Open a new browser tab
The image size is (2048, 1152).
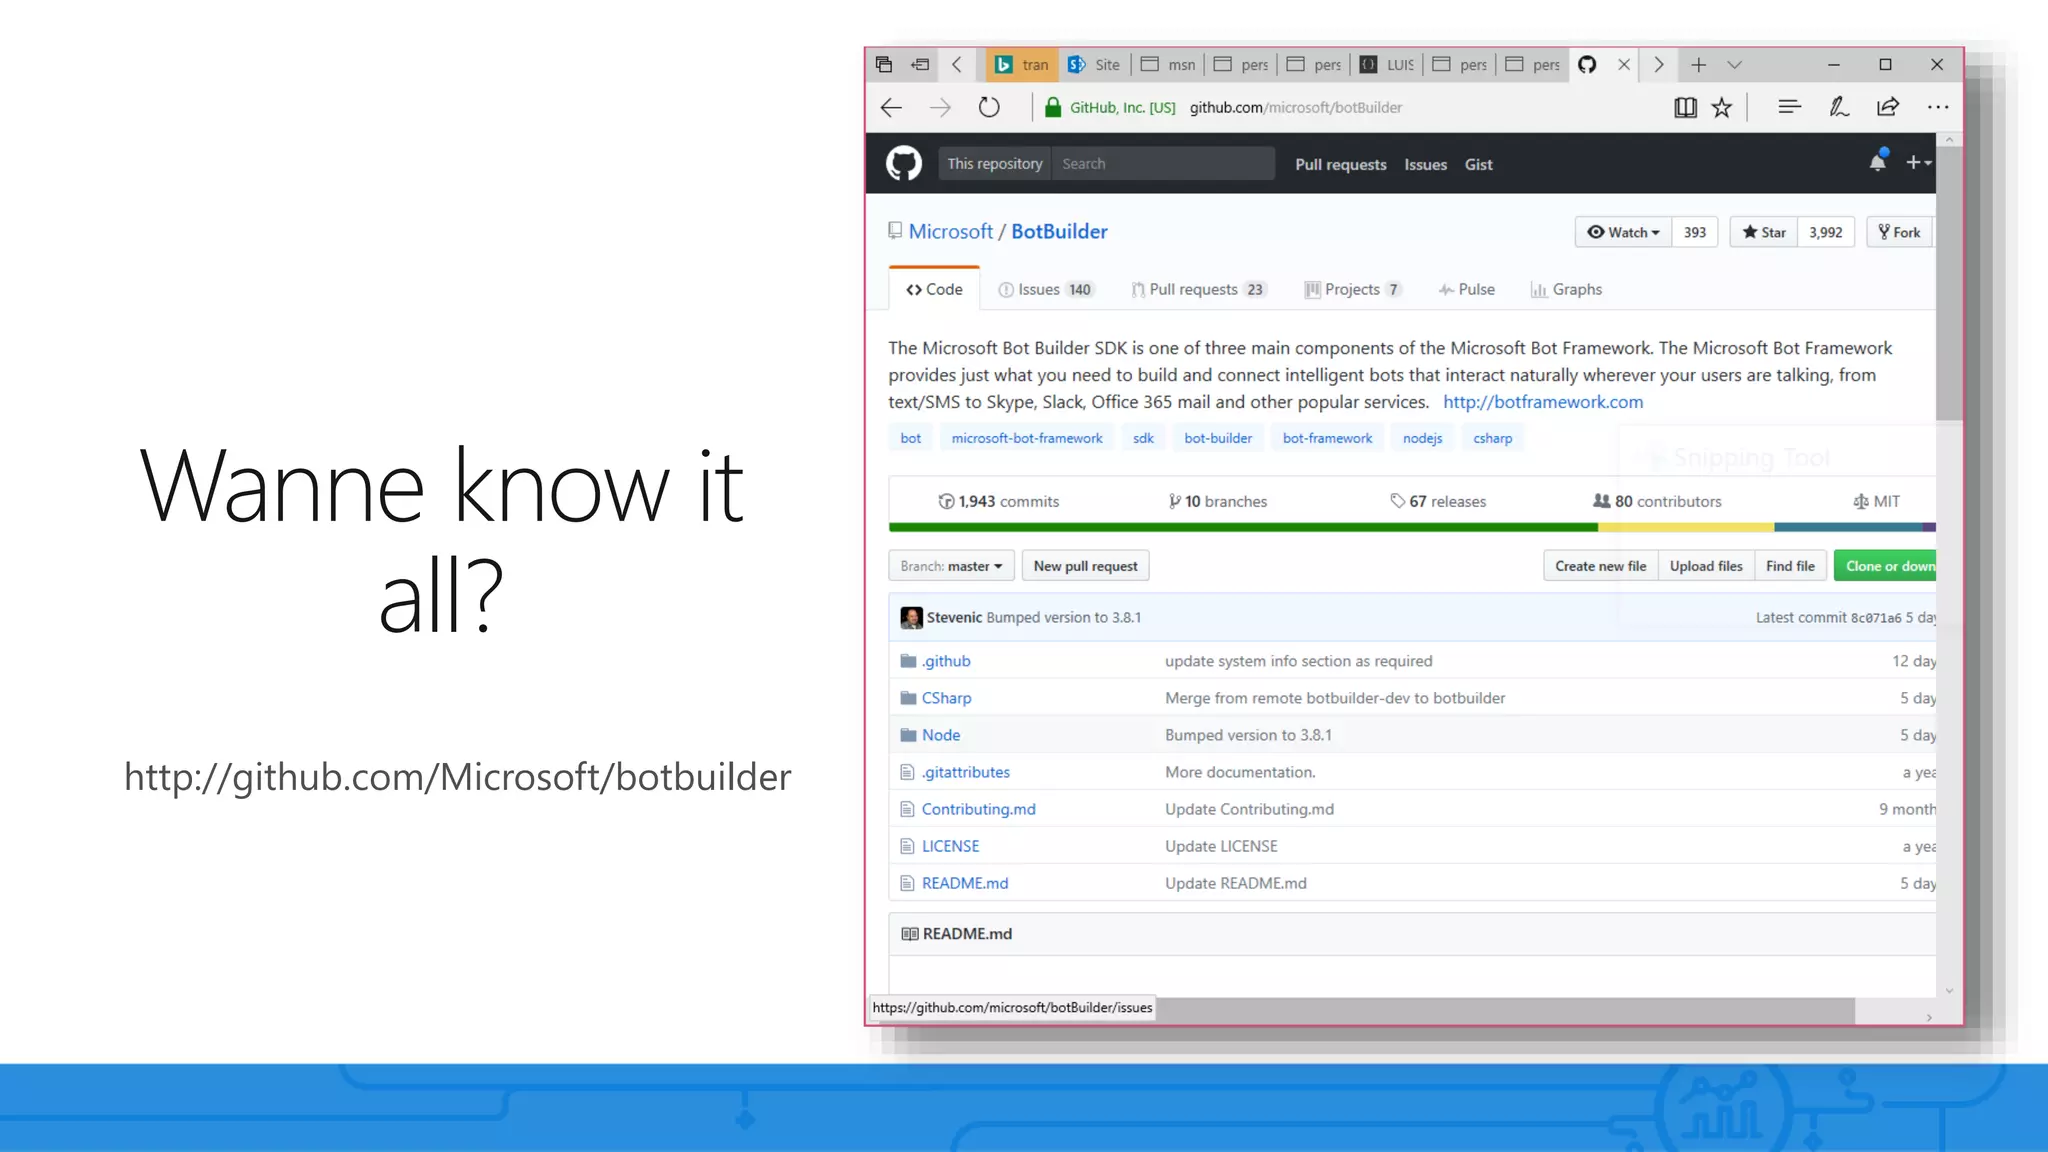[1698, 65]
